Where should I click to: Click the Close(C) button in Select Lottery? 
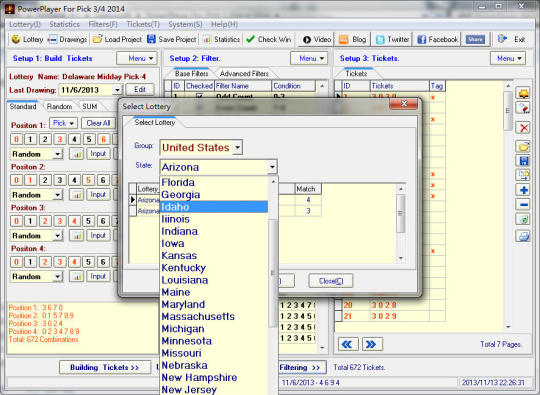[331, 281]
